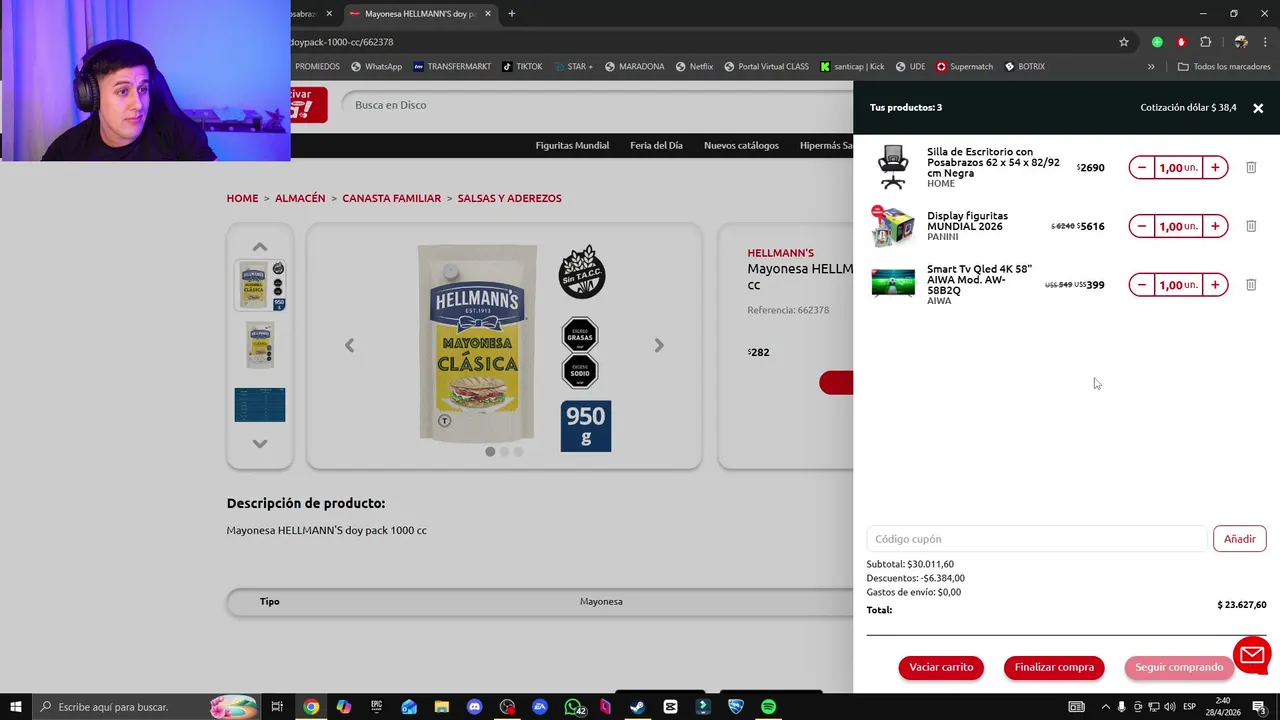Screen dimensions: 1280x720
Task: Select third carousel dot under image
Action: [x=518, y=451]
